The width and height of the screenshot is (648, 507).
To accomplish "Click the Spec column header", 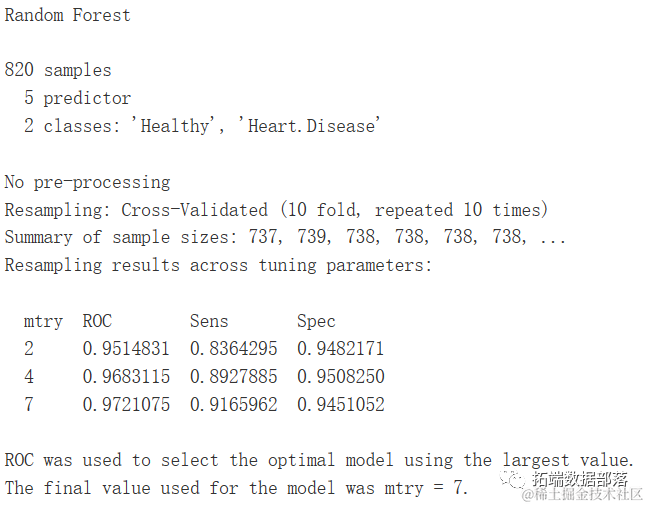I will point(316,321).
